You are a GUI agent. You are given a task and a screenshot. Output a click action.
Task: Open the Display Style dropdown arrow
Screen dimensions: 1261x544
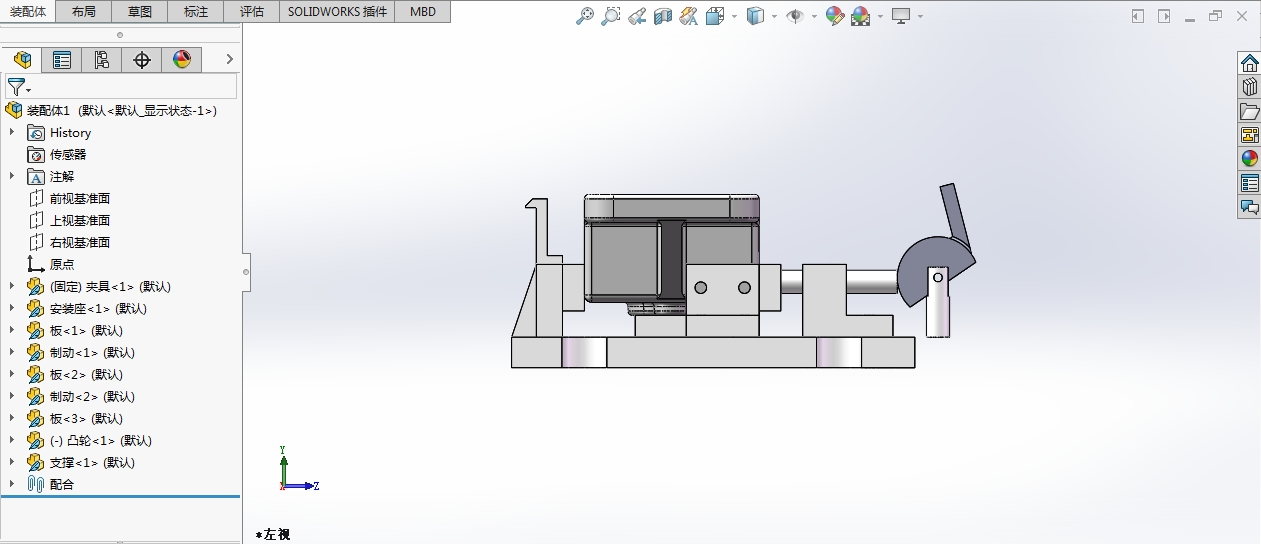point(775,17)
